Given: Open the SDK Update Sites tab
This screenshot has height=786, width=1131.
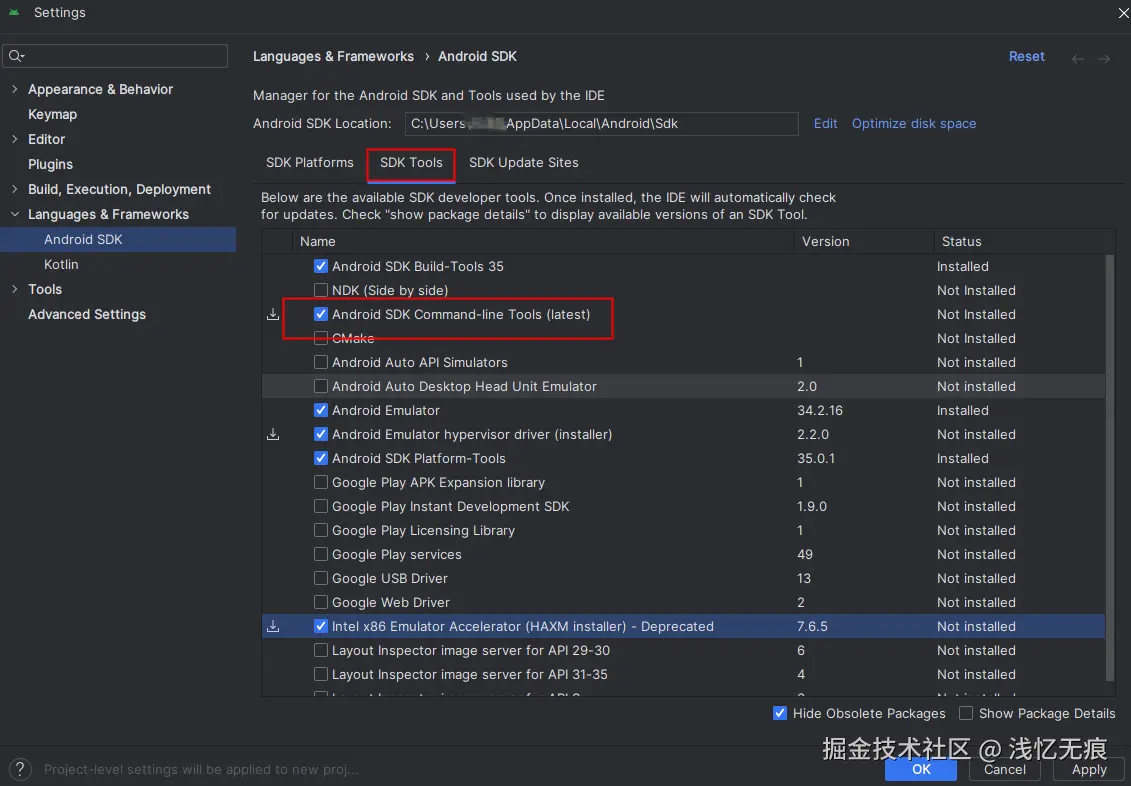Looking at the screenshot, I should [x=523, y=162].
